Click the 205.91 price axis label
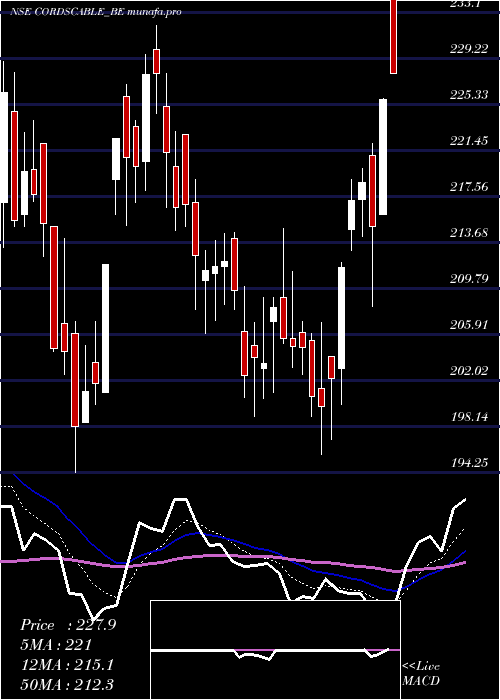Screen dimensions: 500x700 pyautogui.click(x=469, y=325)
